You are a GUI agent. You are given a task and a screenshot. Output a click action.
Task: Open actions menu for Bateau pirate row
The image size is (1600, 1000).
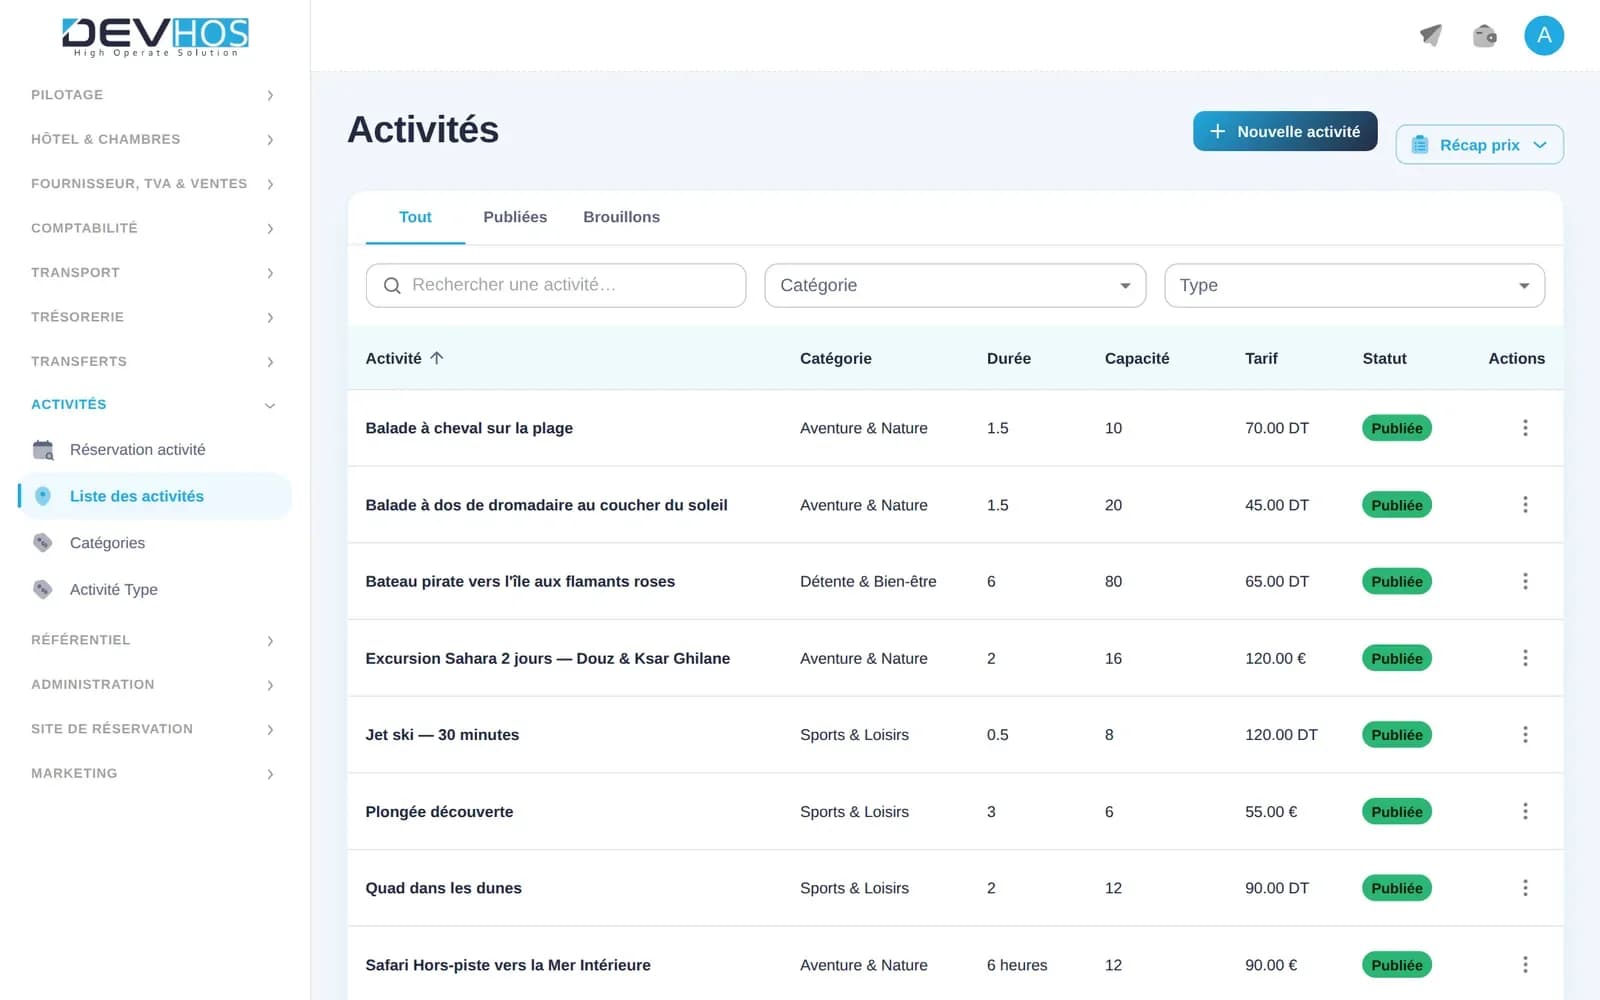pyautogui.click(x=1525, y=581)
